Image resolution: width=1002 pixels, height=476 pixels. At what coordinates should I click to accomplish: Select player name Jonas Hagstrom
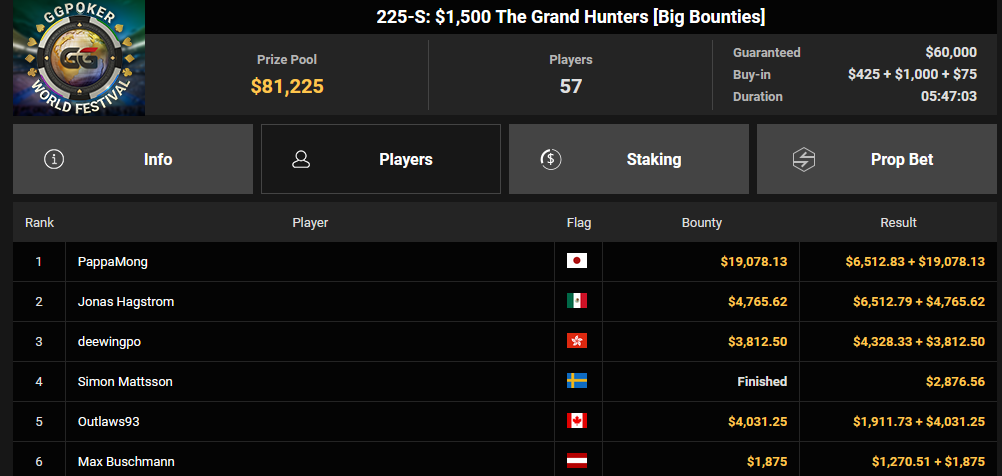pos(126,302)
